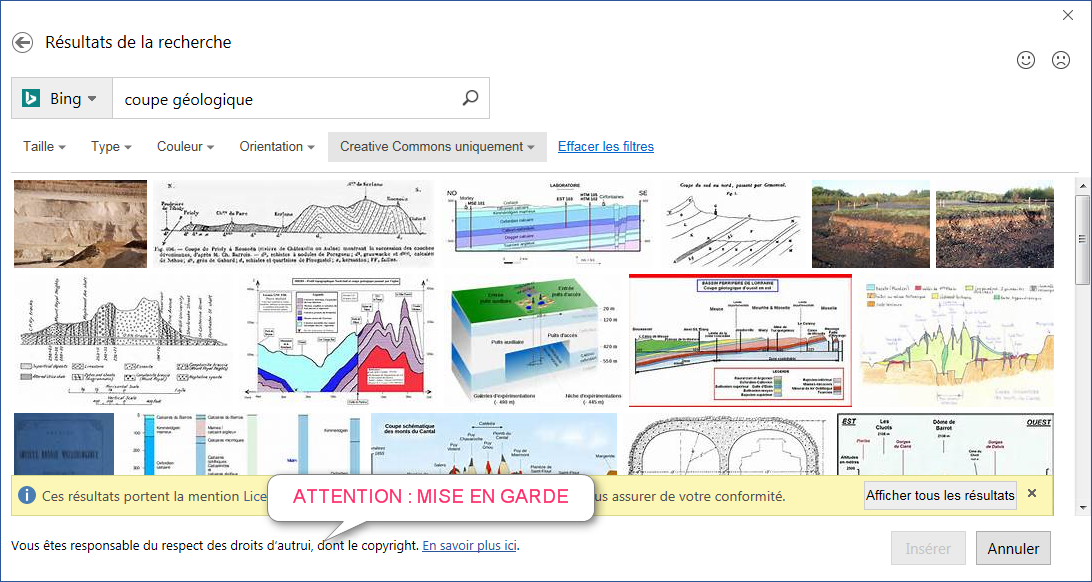Select the sandy quarry photo thumbnail
The height and width of the screenshot is (582, 1092).
[x=80, y=223]
